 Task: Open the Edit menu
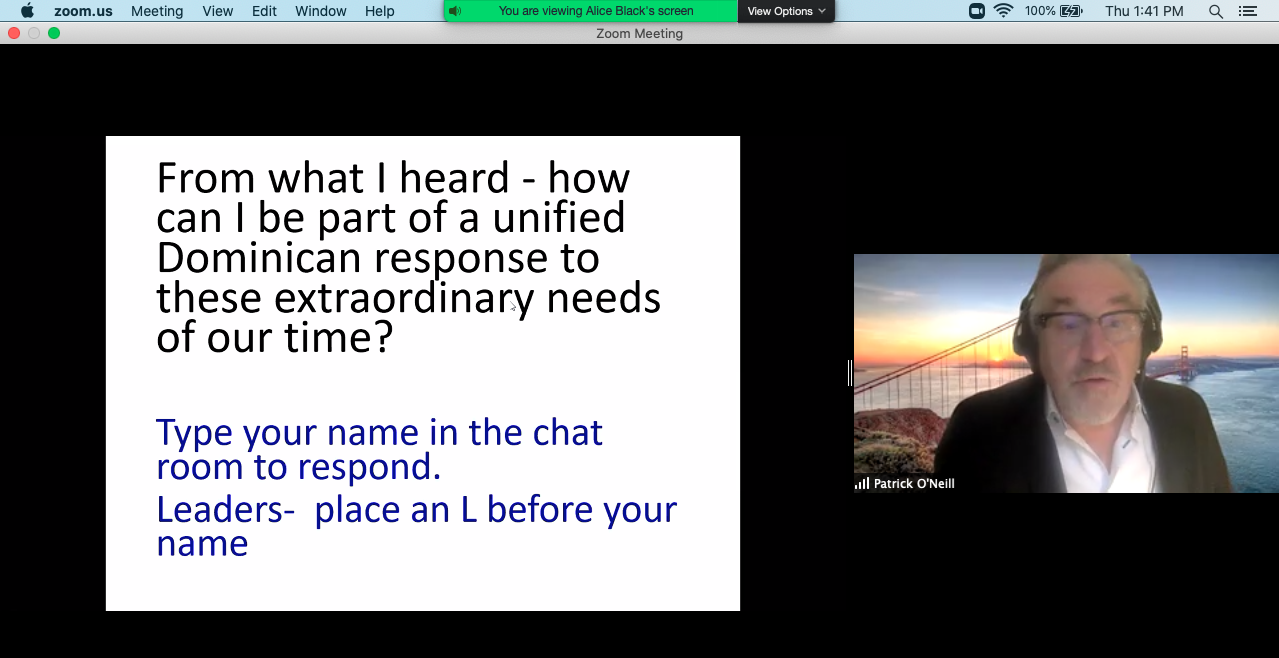[264, 11]
